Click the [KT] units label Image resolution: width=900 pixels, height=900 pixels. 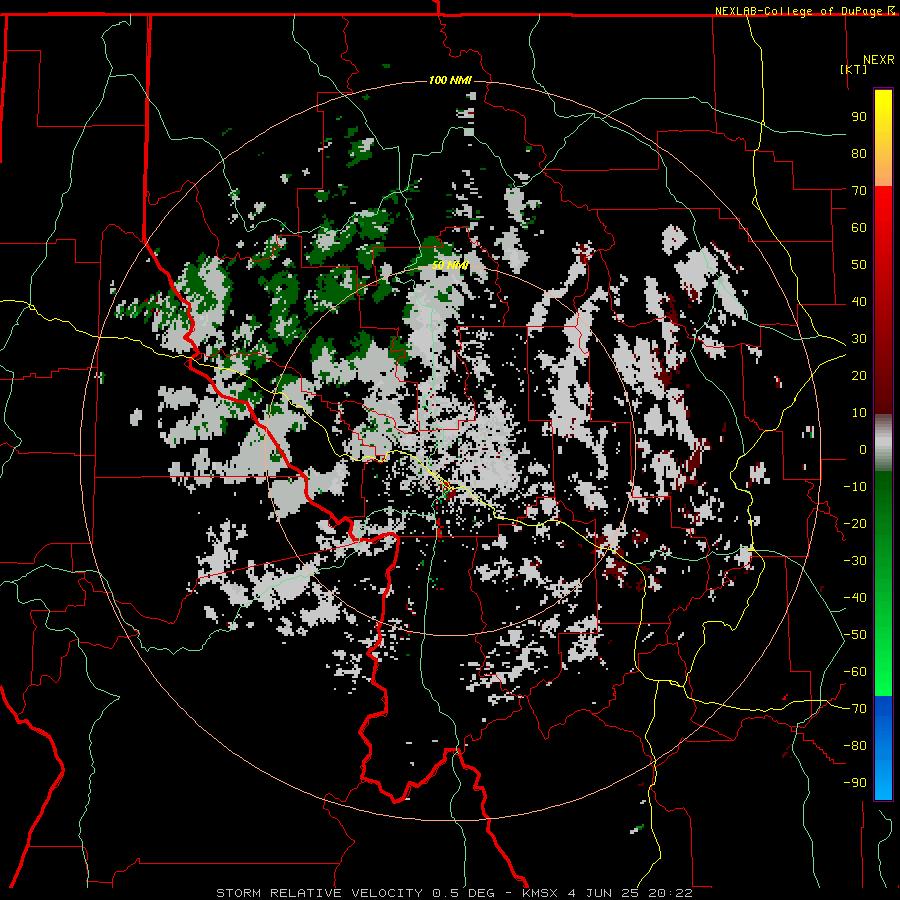click(854, 69)
